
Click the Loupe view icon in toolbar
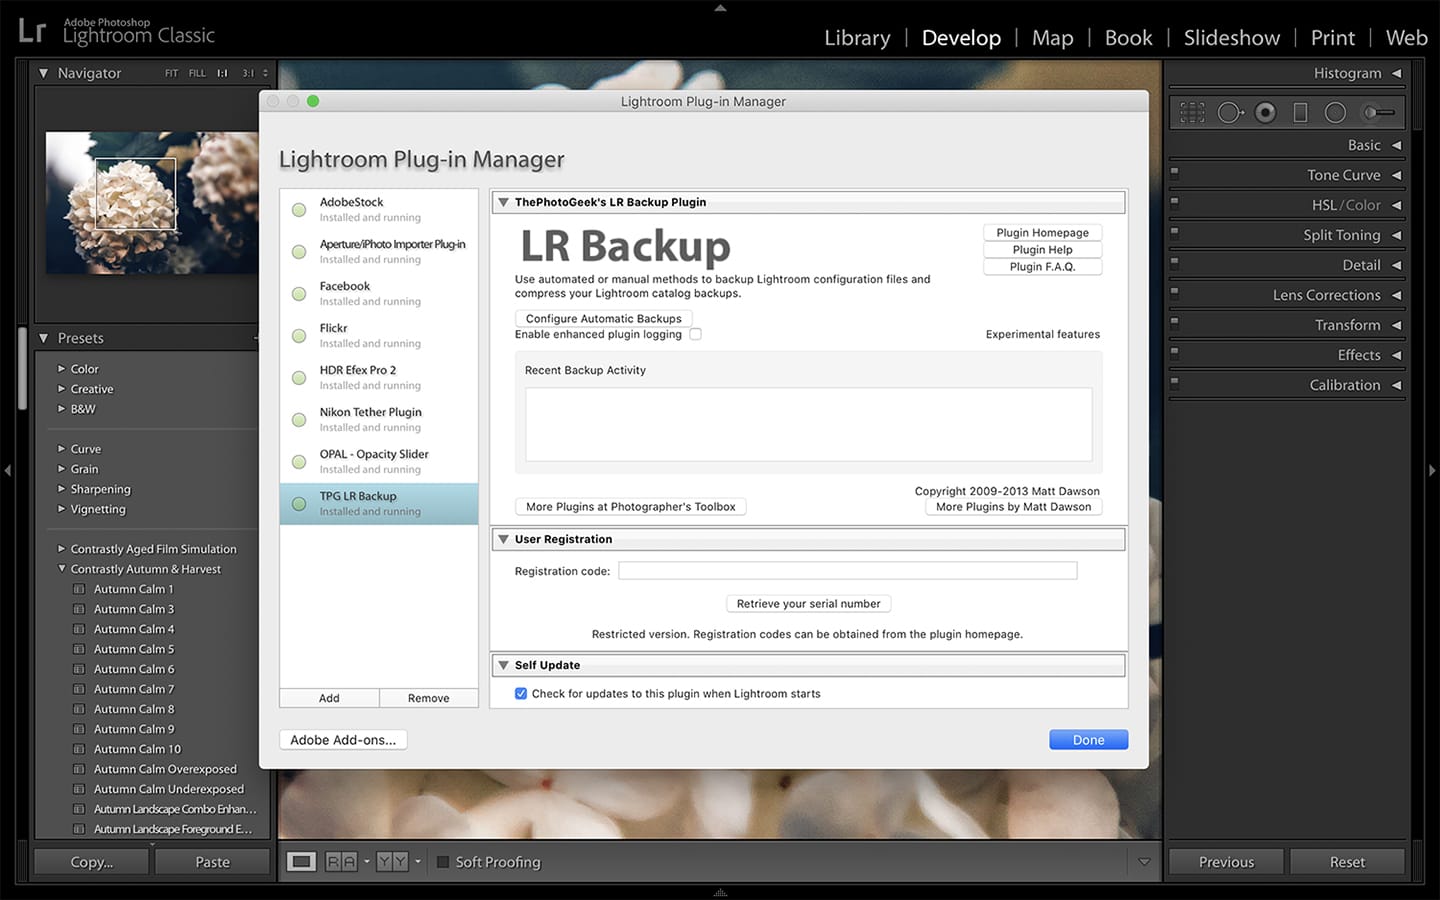tap(301, 861)
